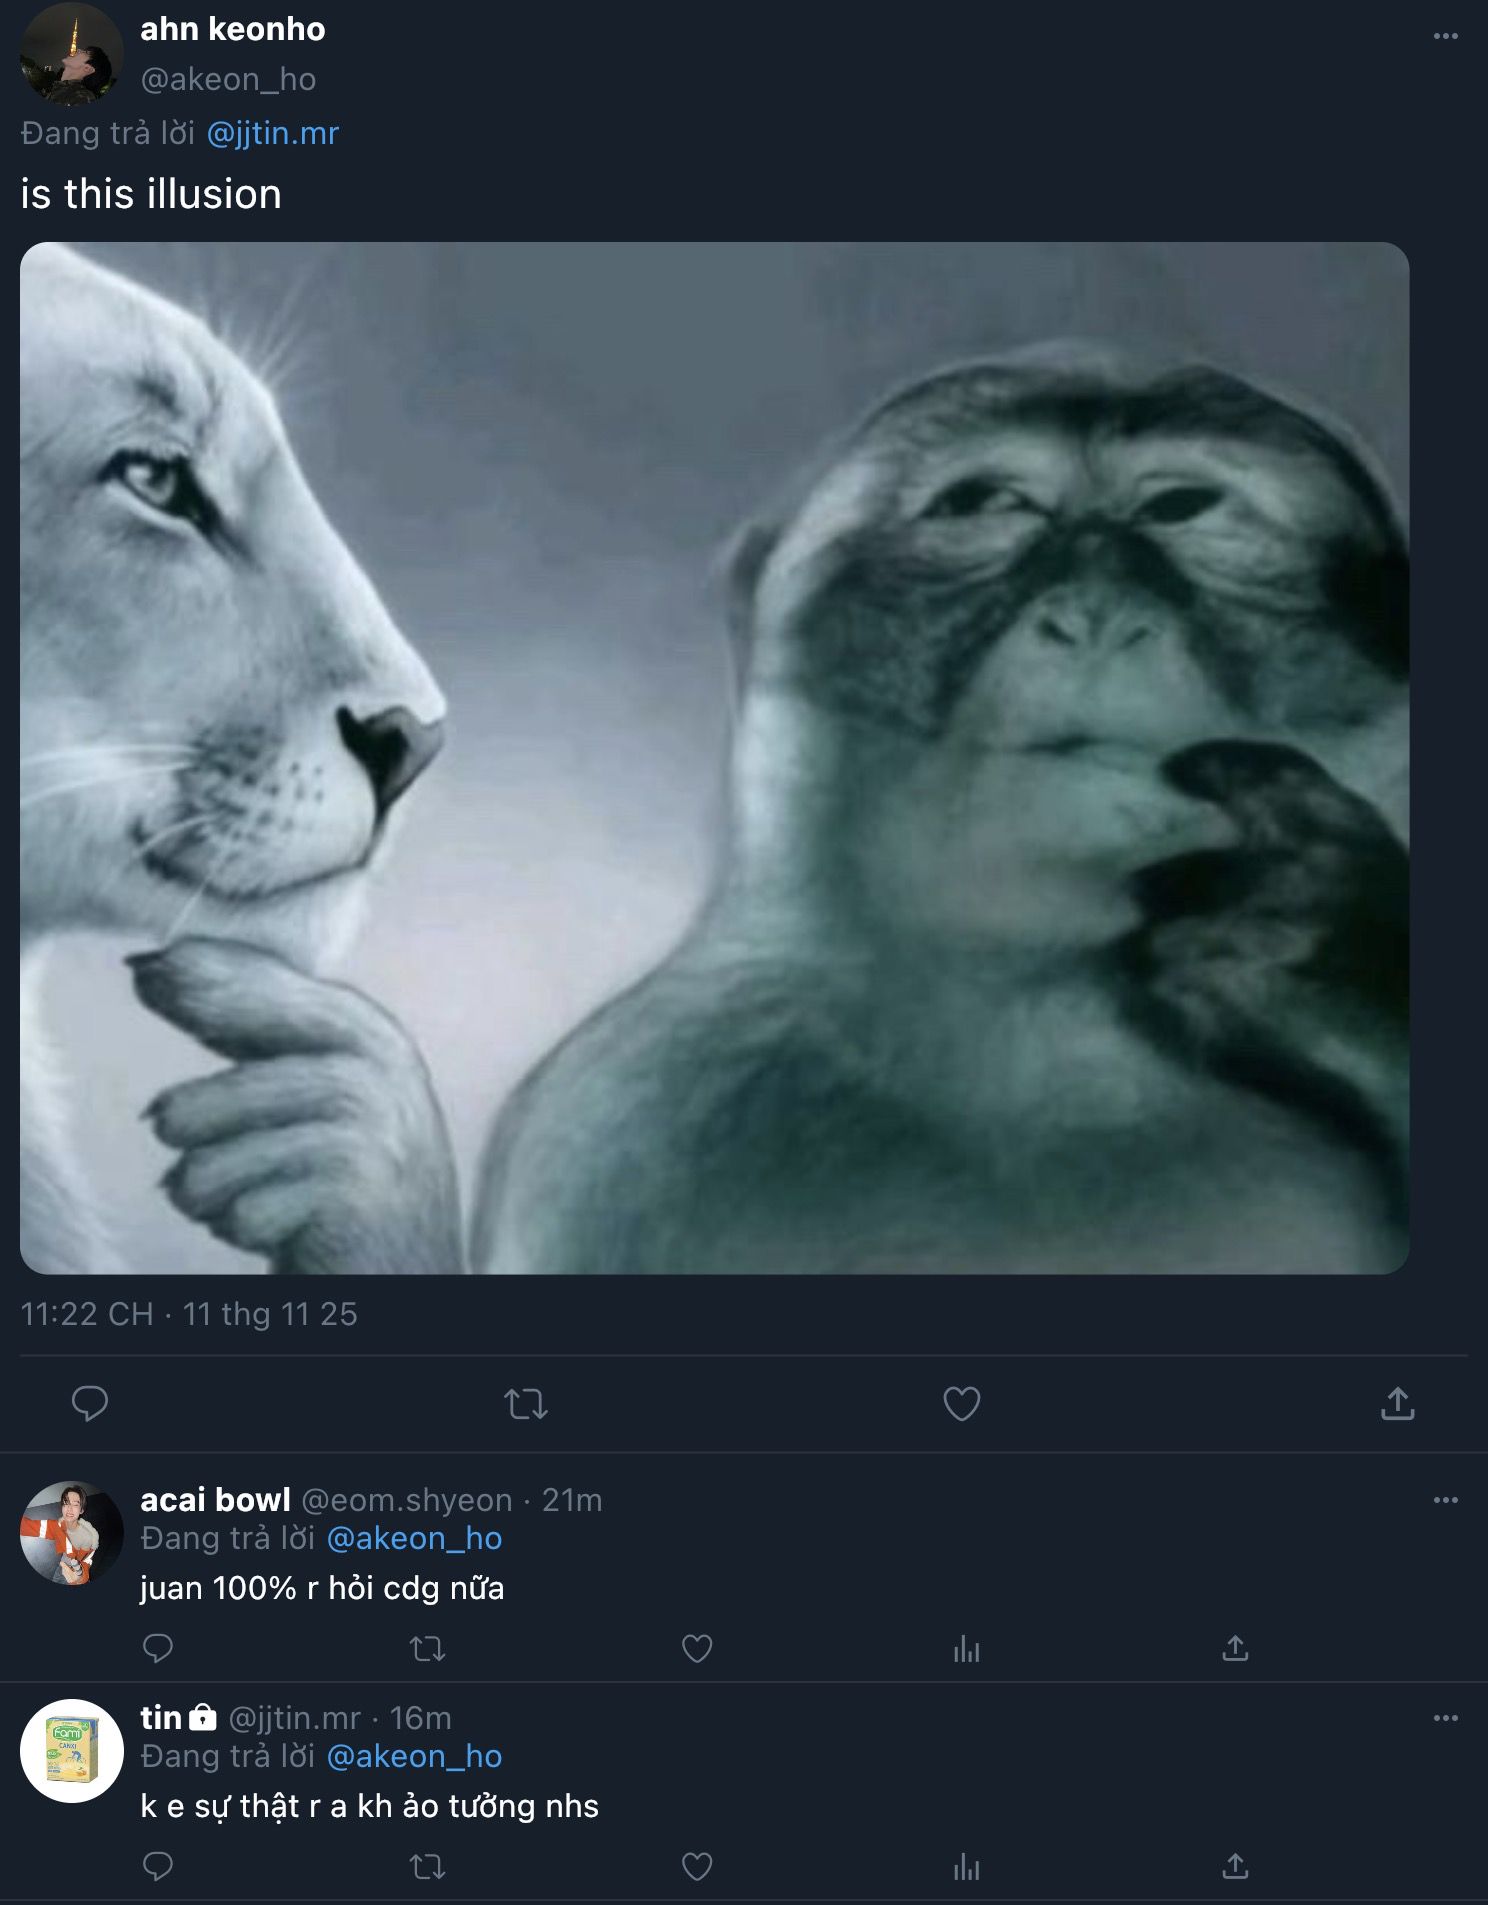Open the @jjtin.mr mention link in main tweet
1488x1905 pixels.
click(x=273, y=133)
